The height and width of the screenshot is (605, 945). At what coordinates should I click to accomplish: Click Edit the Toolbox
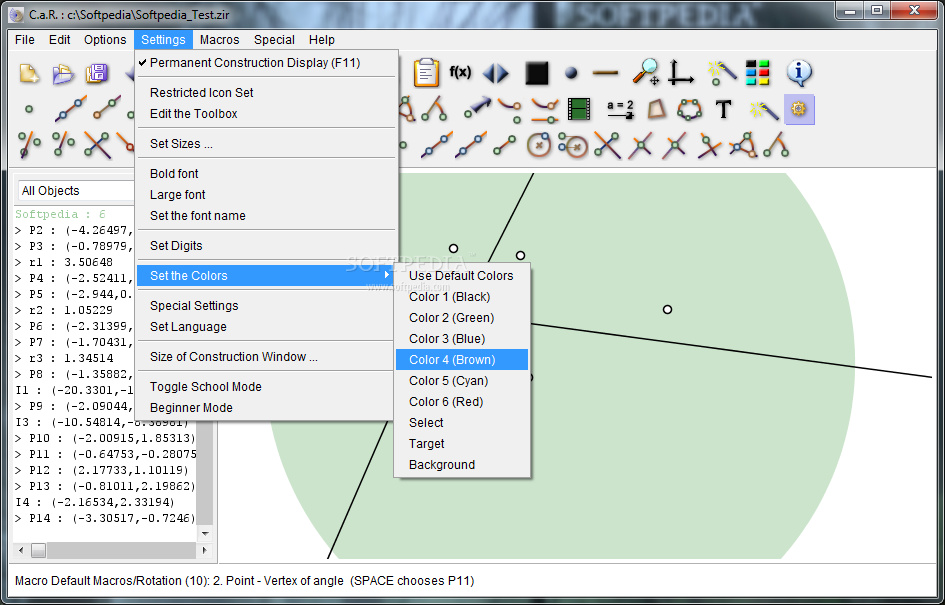266,114
